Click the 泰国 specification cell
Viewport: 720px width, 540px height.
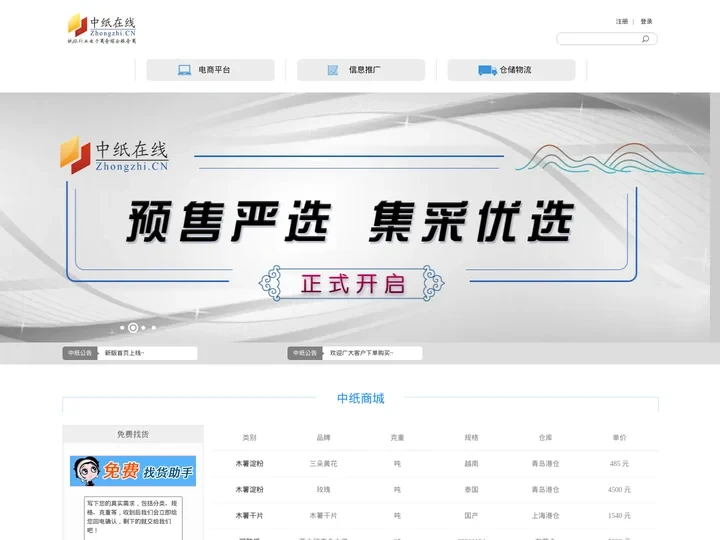tap(472, 489)
